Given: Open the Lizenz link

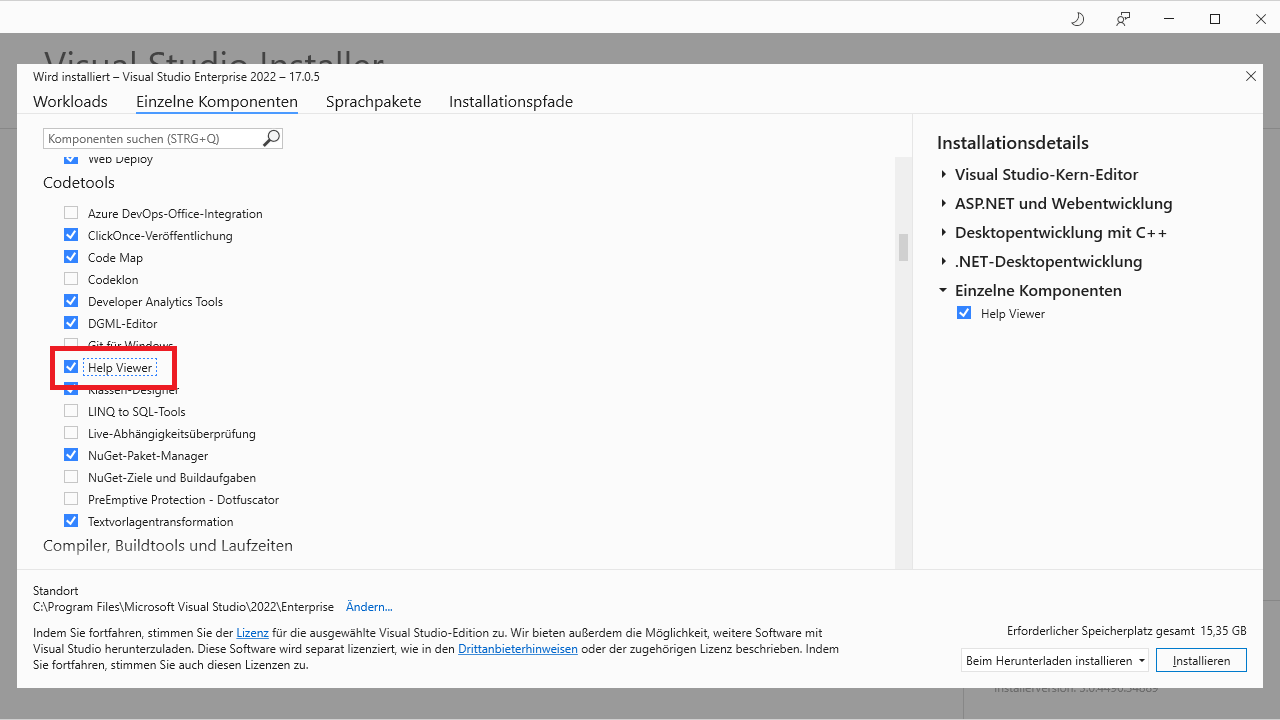Looking at the screenshot, I should pyautogui.click(x=252, y=631).
